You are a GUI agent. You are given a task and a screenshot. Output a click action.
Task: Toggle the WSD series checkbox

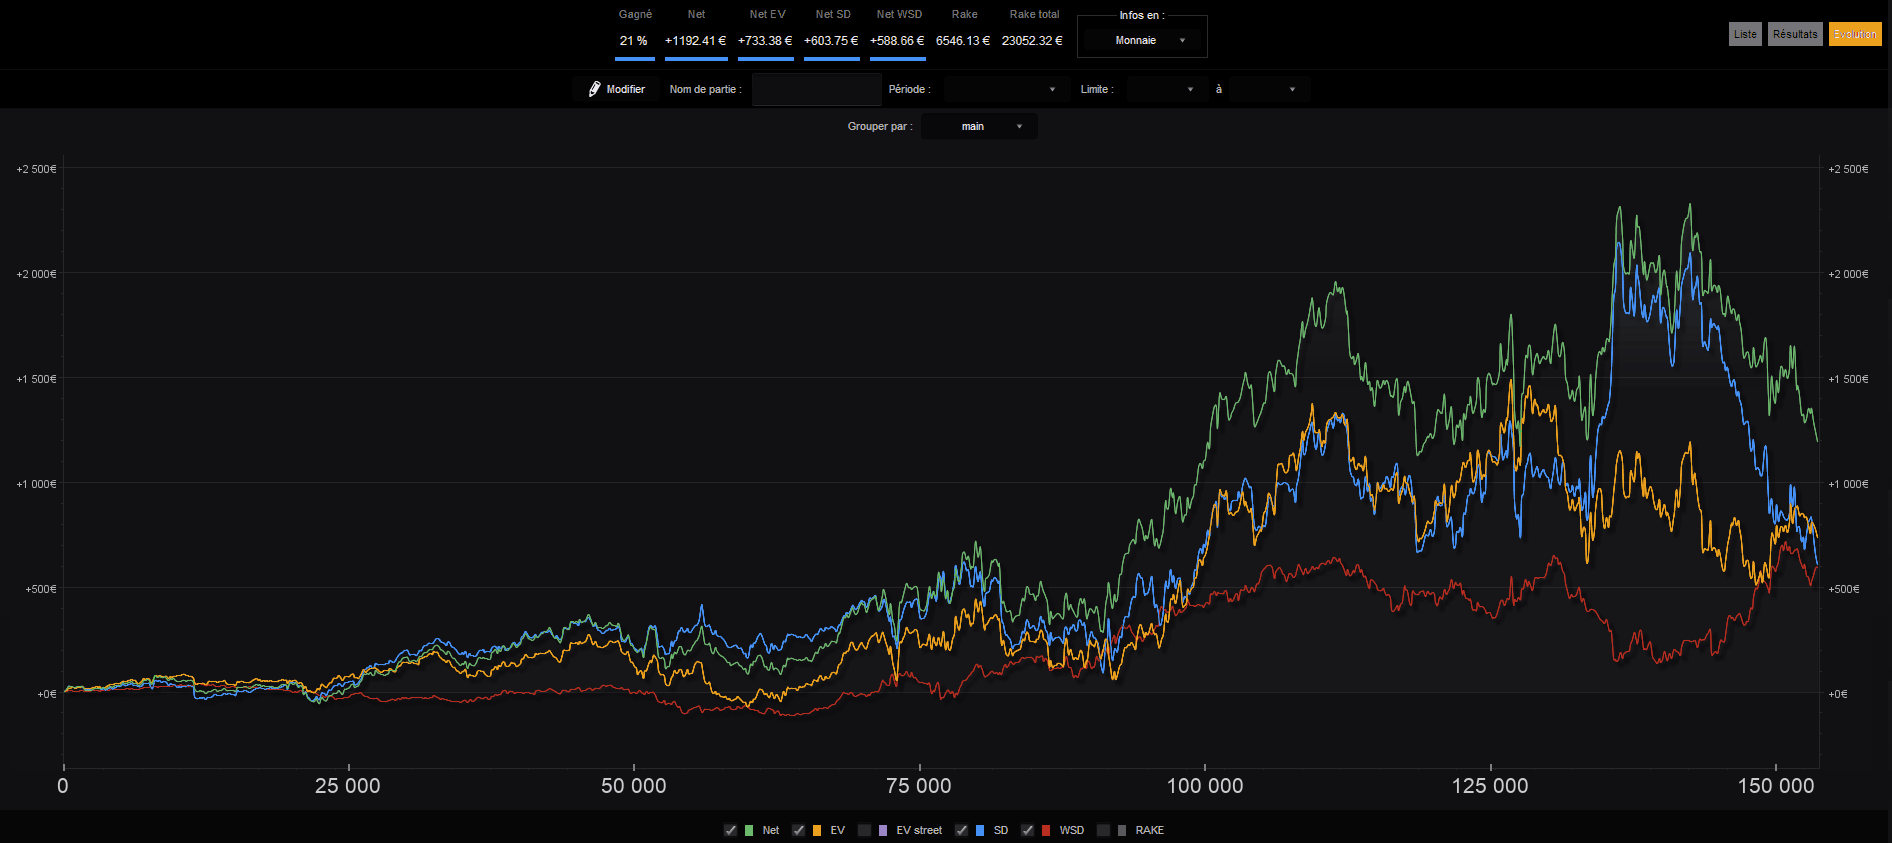pos(1027,830)
